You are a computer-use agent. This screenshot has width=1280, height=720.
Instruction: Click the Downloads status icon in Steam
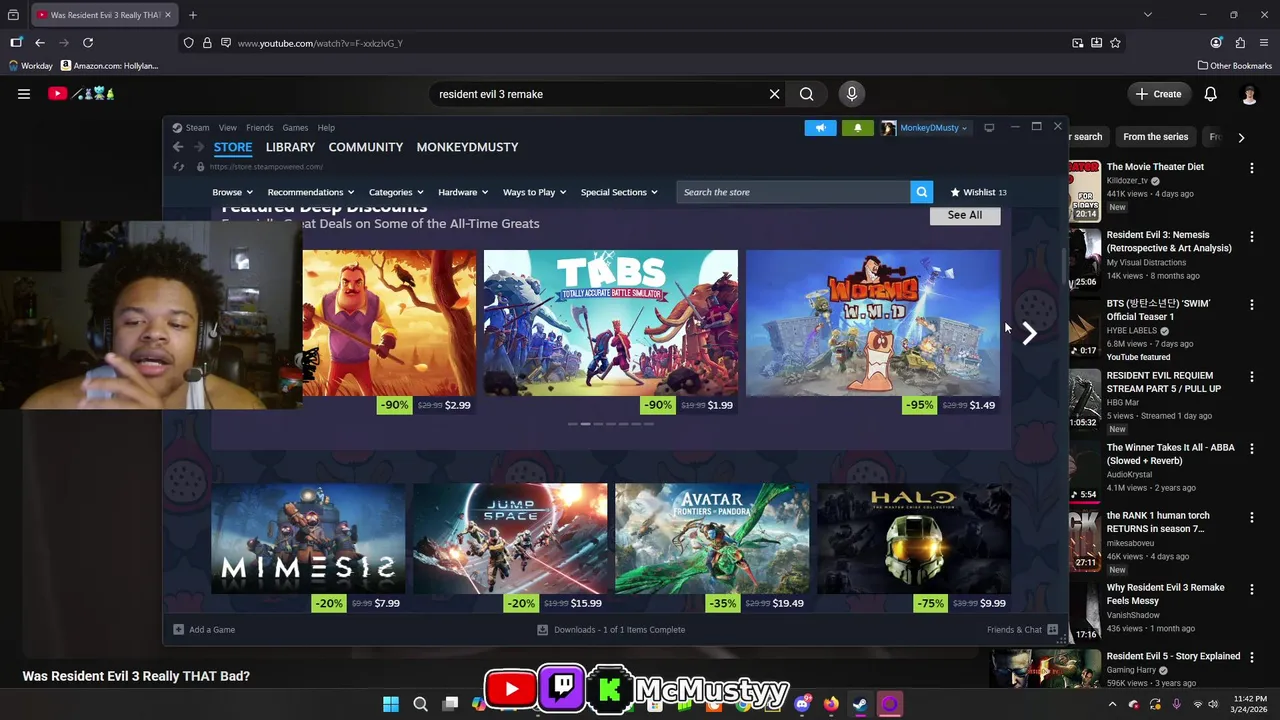542,630
